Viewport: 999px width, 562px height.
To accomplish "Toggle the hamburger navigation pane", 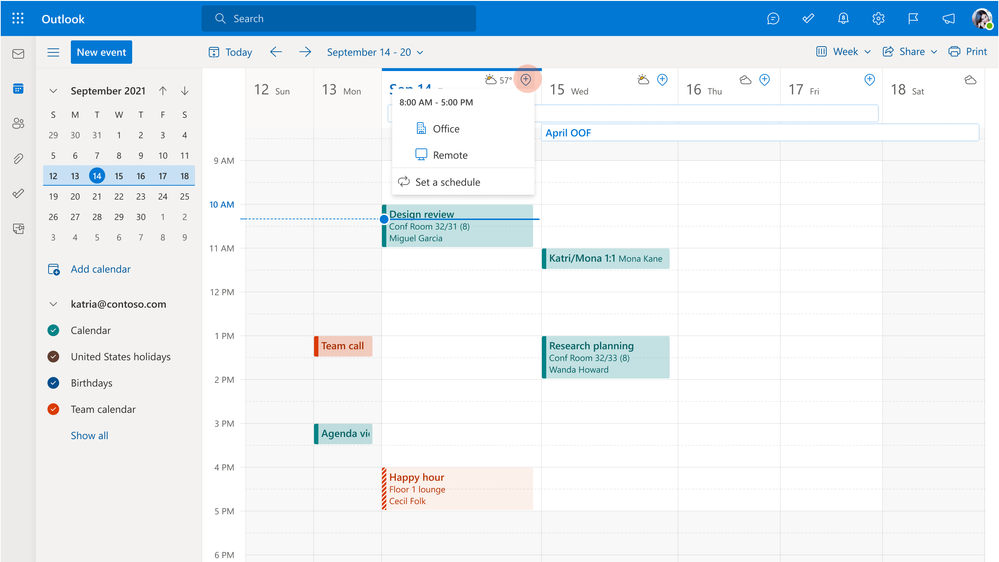I will 54,52.
